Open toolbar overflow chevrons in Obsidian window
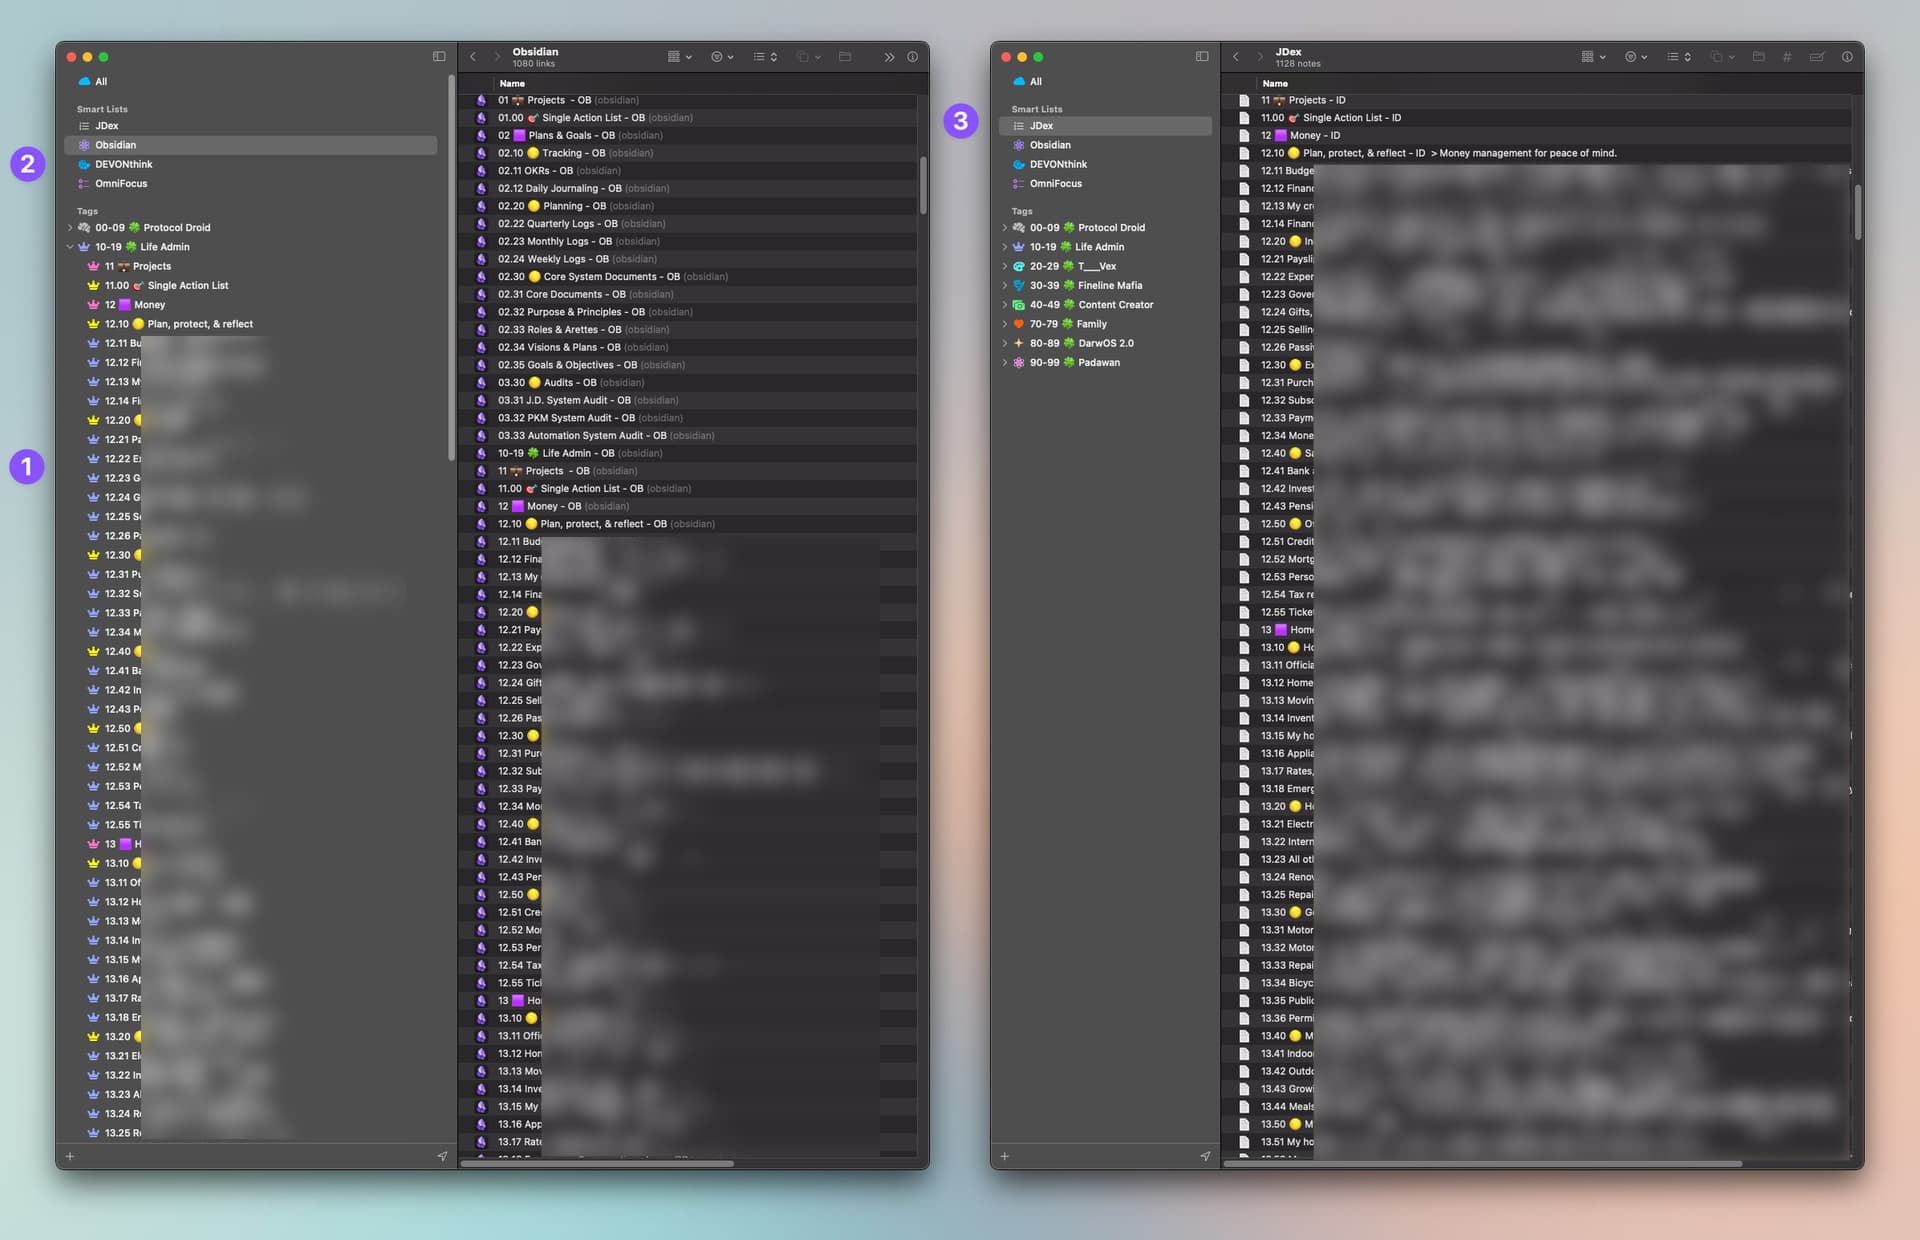 (x=889, y=57)
